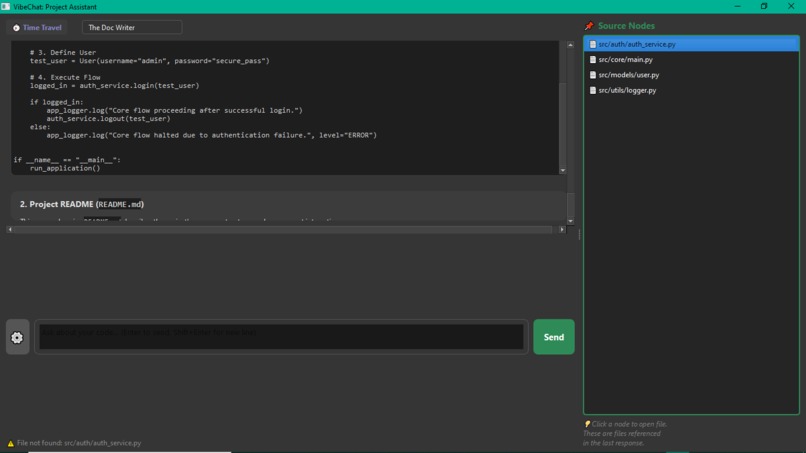Click the Time Travel clock icon
Image resolution: width=806 pixels, height=453 pixels.
16,28
